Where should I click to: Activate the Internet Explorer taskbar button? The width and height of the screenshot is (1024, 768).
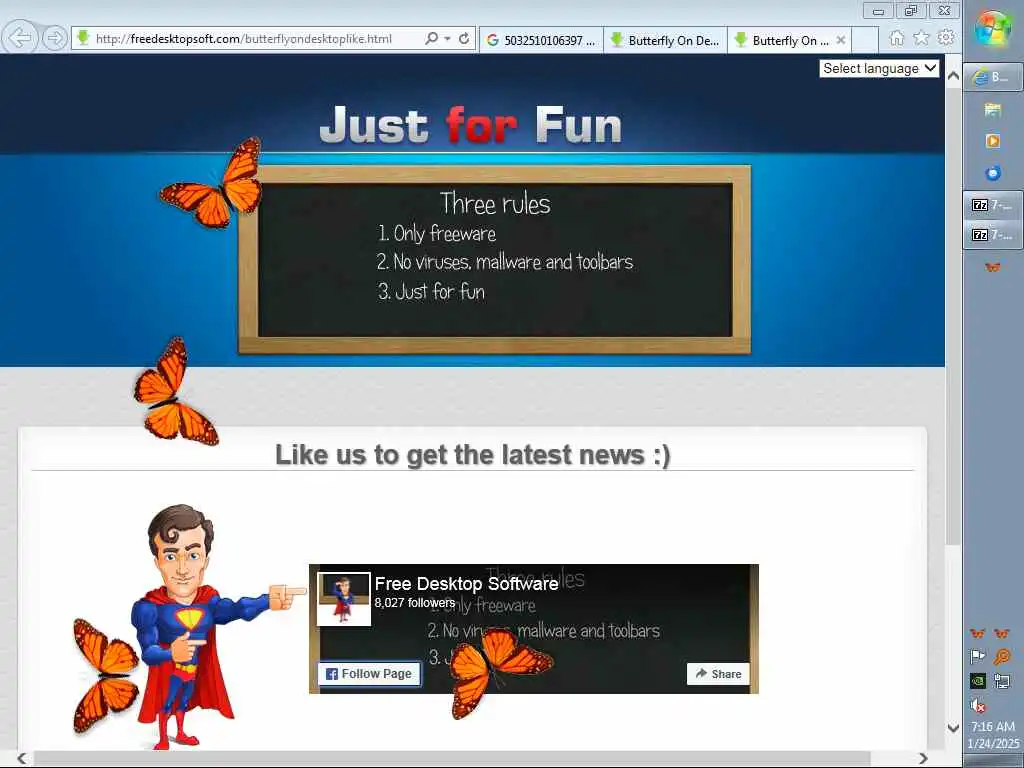pos(993,77)
